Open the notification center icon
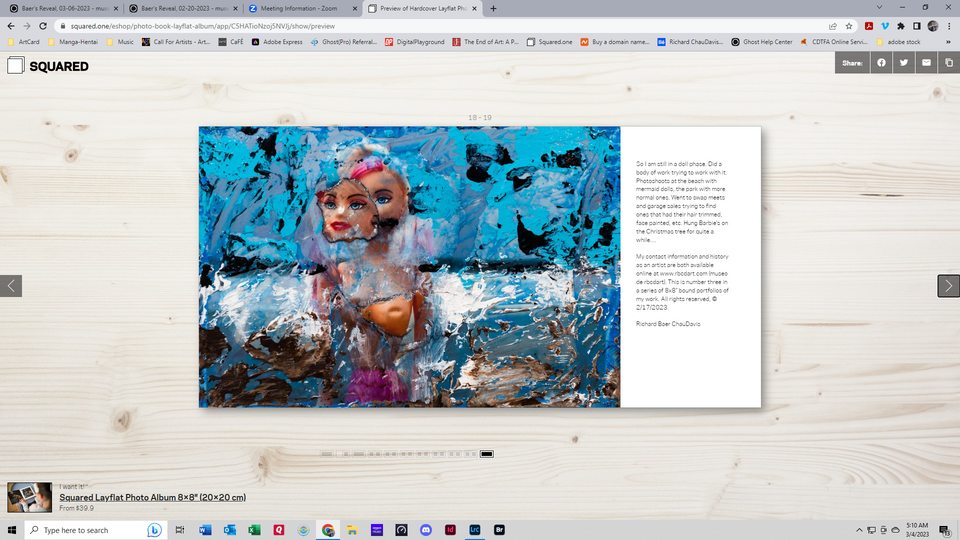960x540 pixels. pos(945,530)
